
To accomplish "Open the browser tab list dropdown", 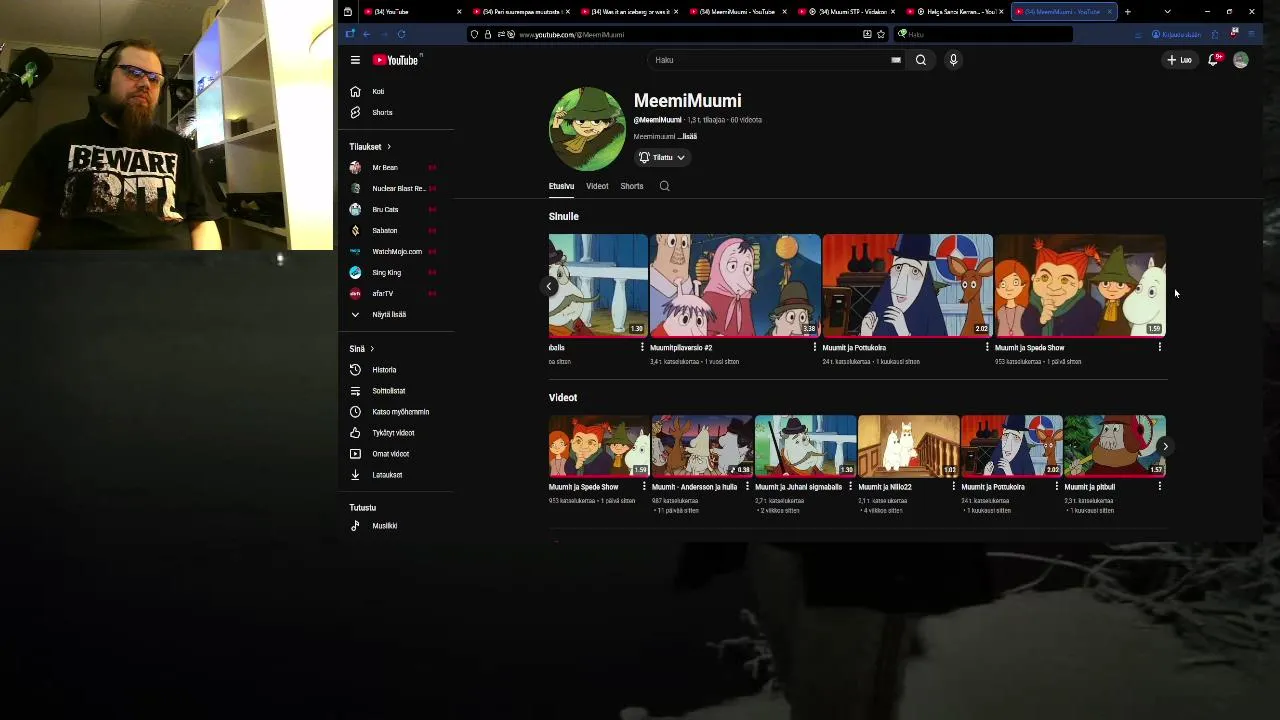I will [x=1167, y=12].
